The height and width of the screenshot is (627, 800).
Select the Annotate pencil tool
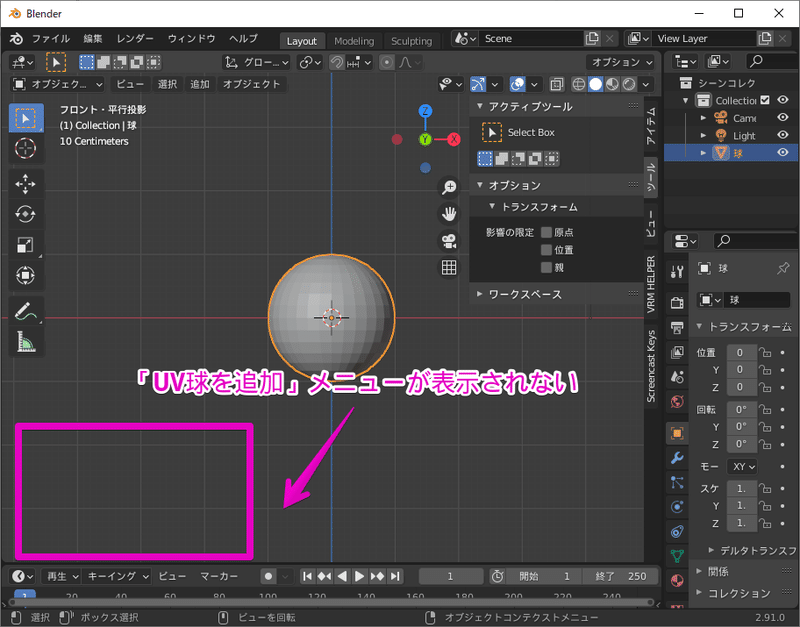[26, 311]
